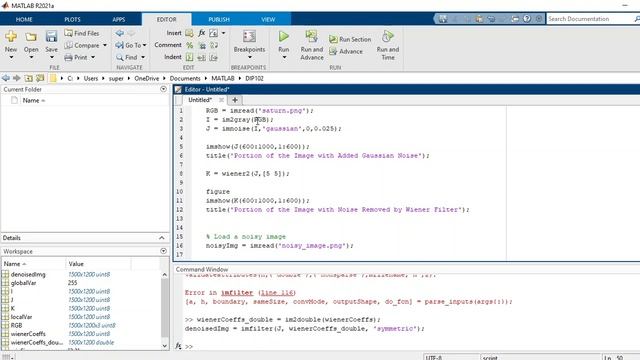Viewport: 640px width, 360px height.
Task: Click the imfilter error link
Action: (237, 293)
